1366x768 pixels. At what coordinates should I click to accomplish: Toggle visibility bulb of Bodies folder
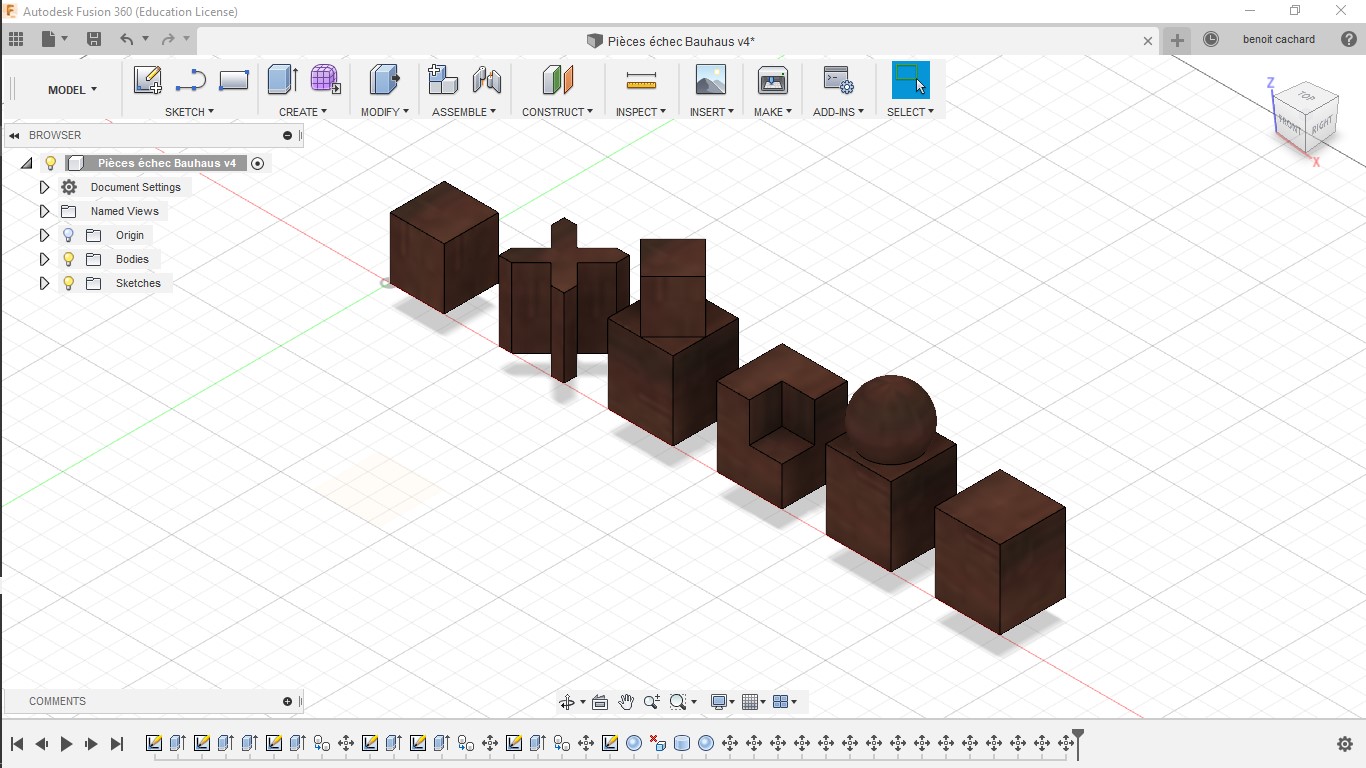(69, 259)
